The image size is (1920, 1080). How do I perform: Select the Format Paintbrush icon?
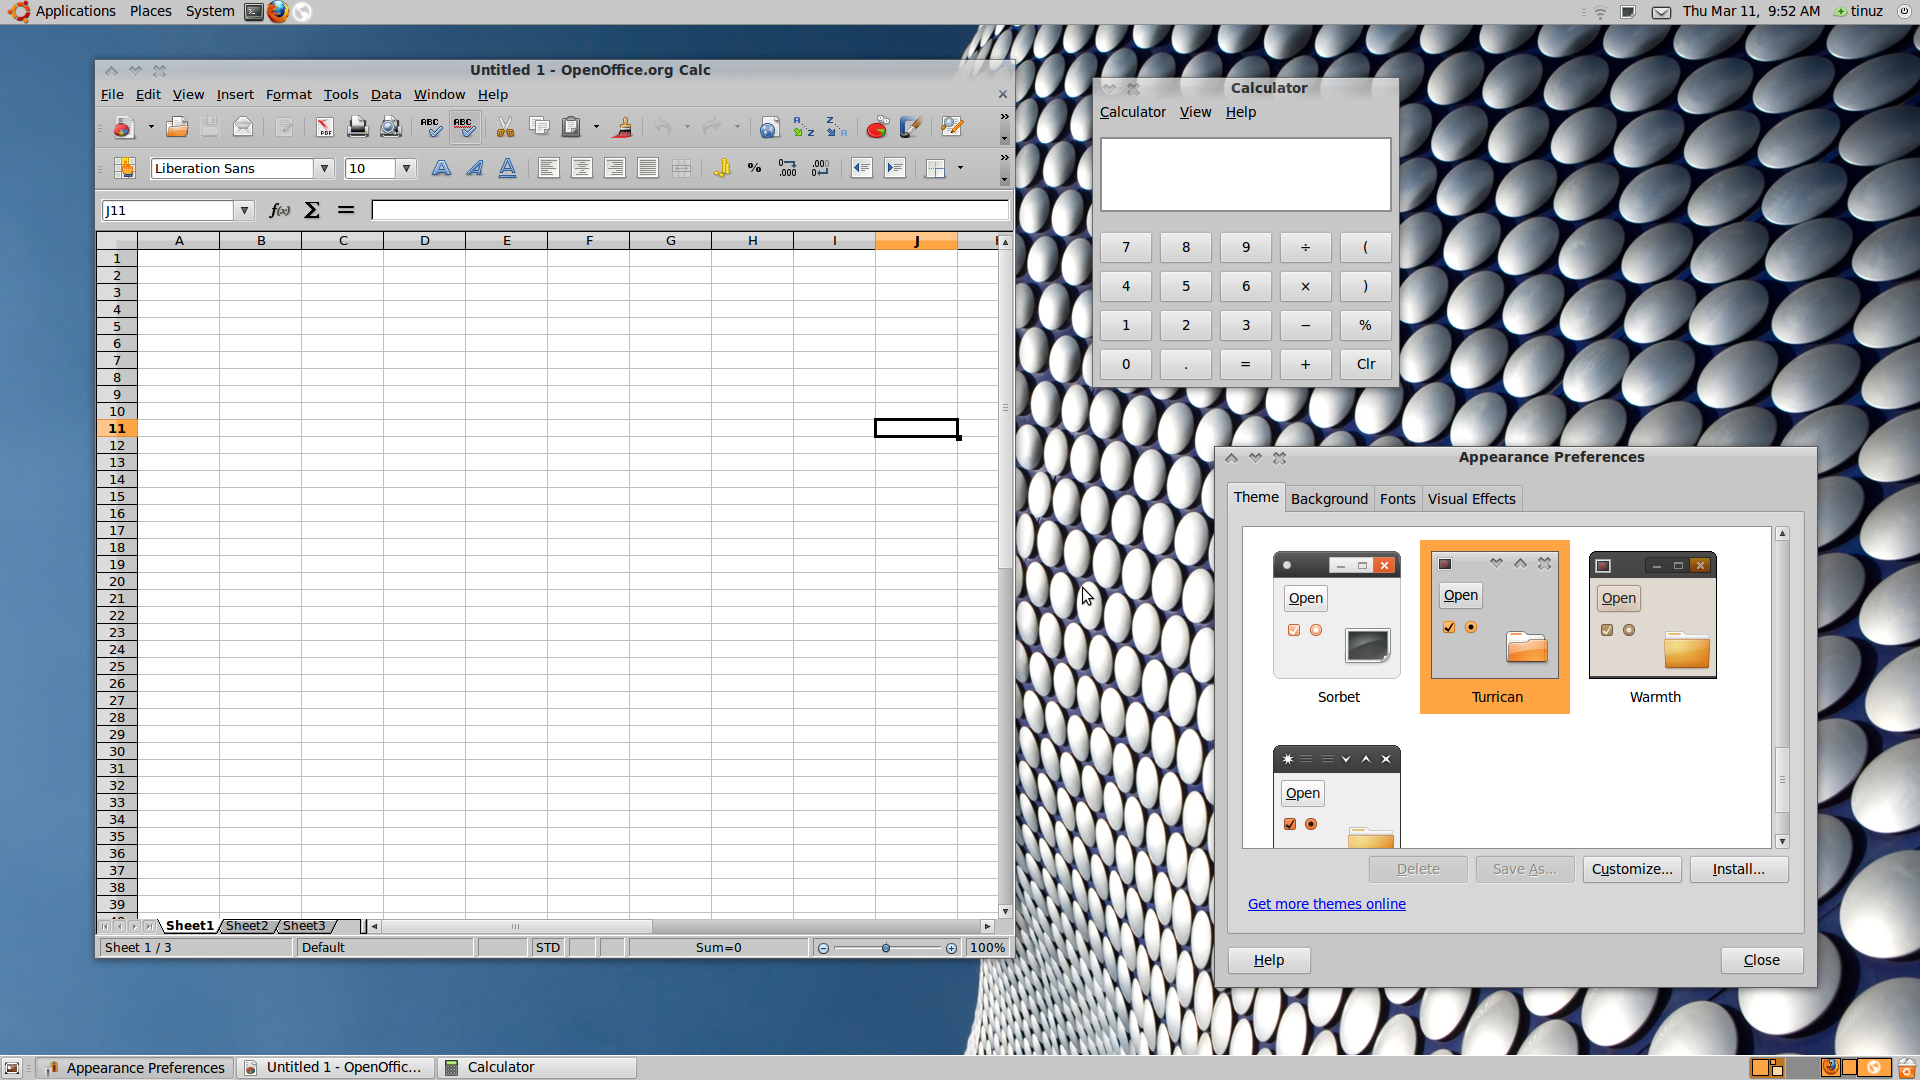[x=623, y=127]
